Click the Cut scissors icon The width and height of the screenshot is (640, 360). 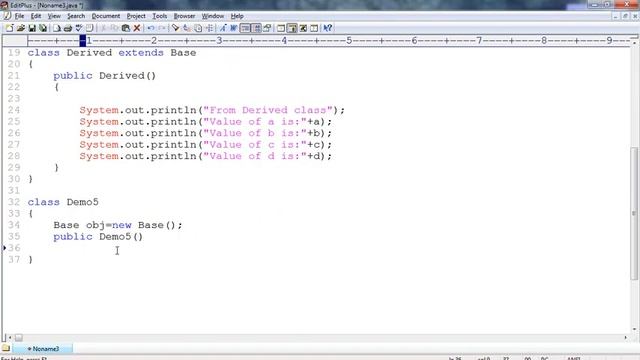pyautogui.click(x=104, y=28)
